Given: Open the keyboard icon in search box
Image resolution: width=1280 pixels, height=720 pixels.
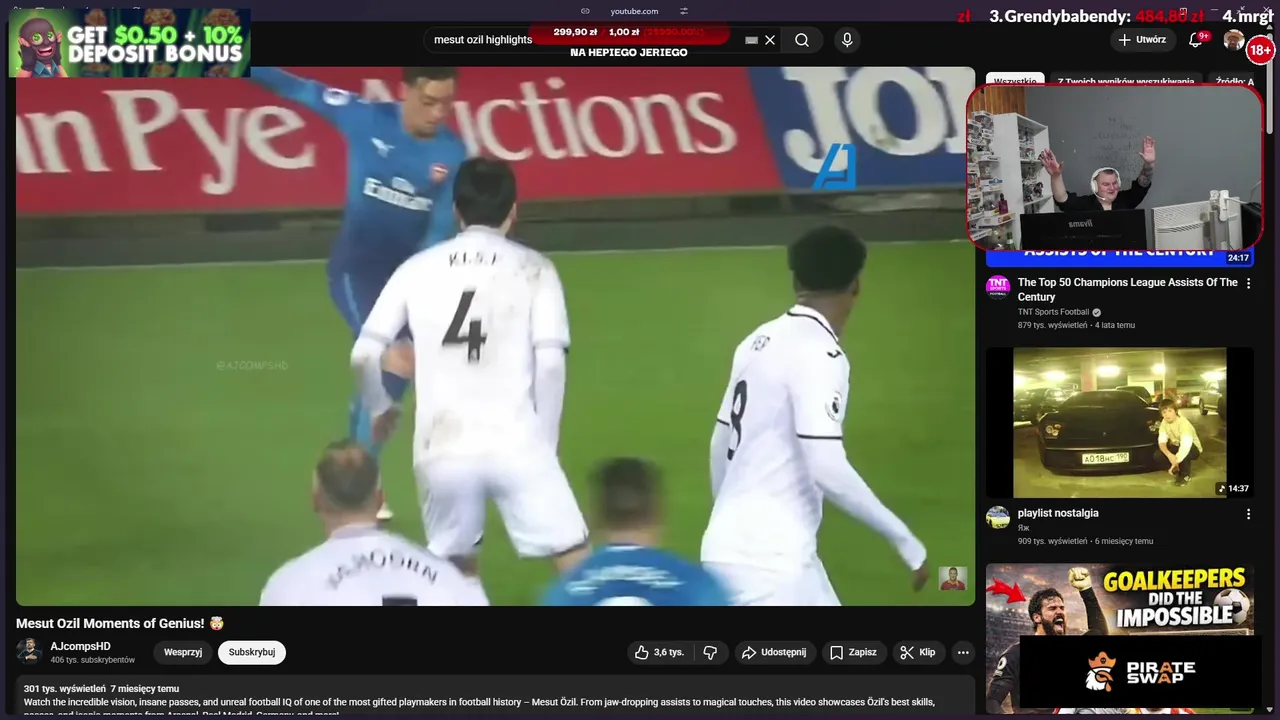Looking at the screenshot, I should point(751,40).
